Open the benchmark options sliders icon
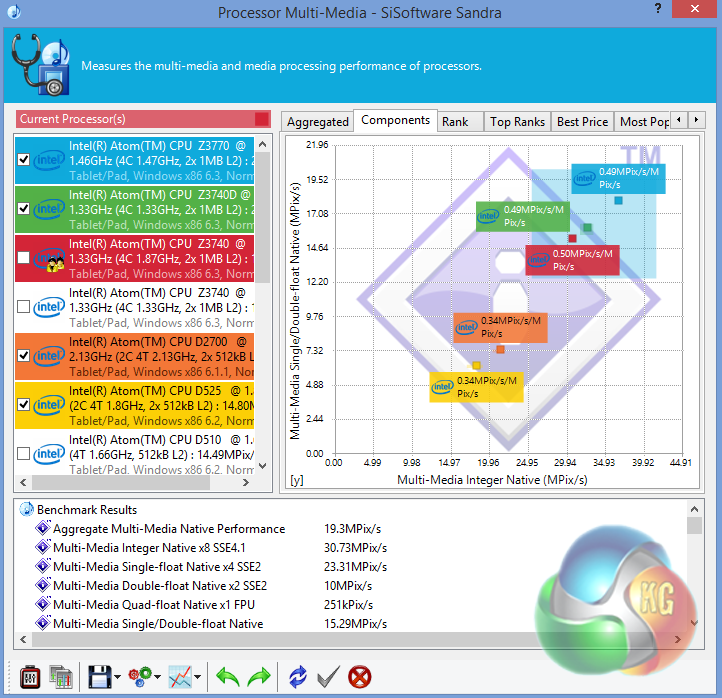 tap(30, 677)
